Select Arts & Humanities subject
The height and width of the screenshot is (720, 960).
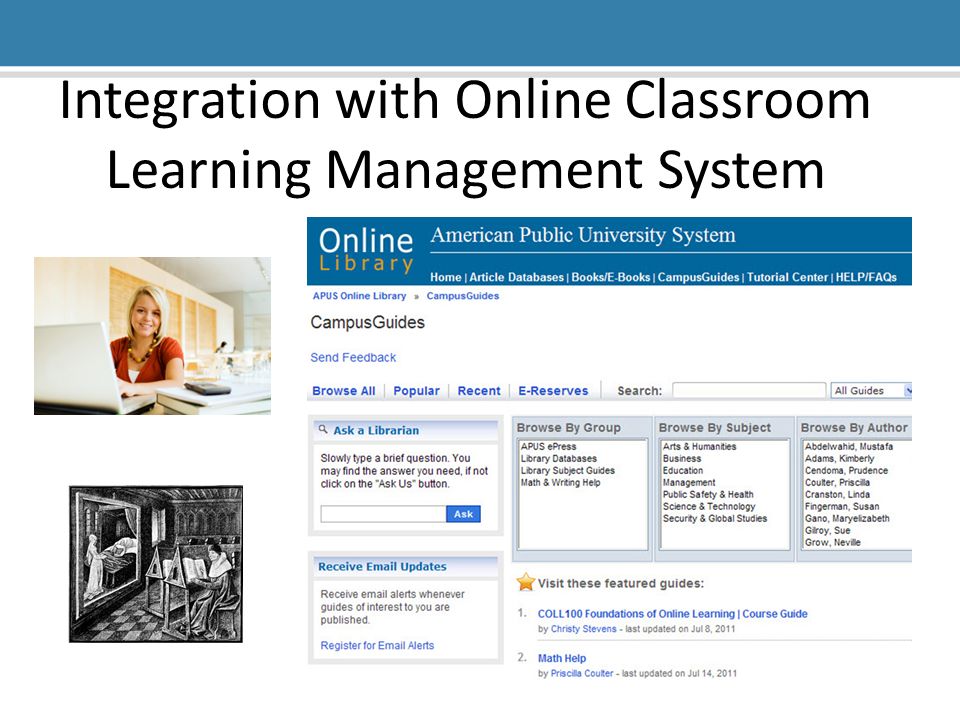(699, 446)
